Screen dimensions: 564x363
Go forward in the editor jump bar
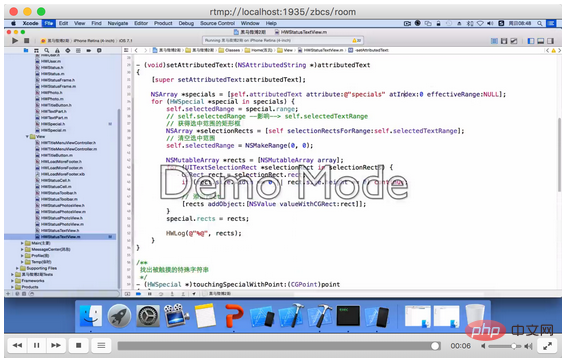coord(145,50)
